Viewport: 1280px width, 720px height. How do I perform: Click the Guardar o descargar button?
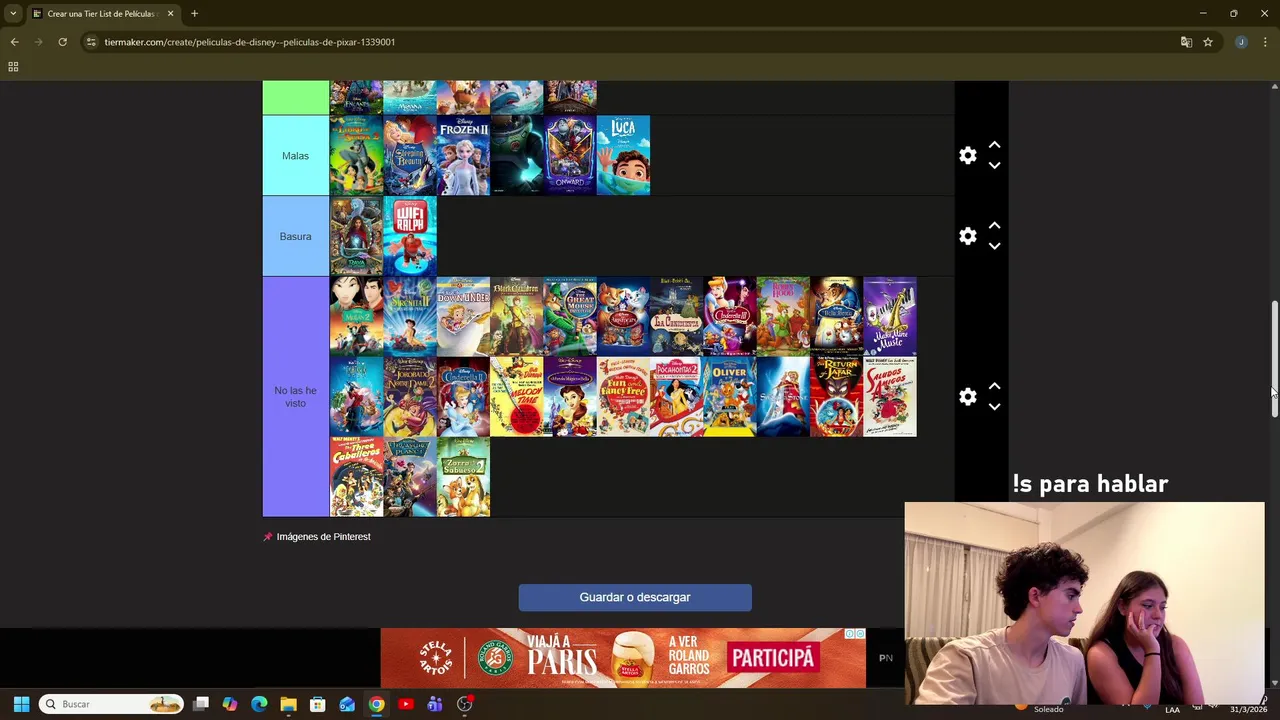coord(635,597)
